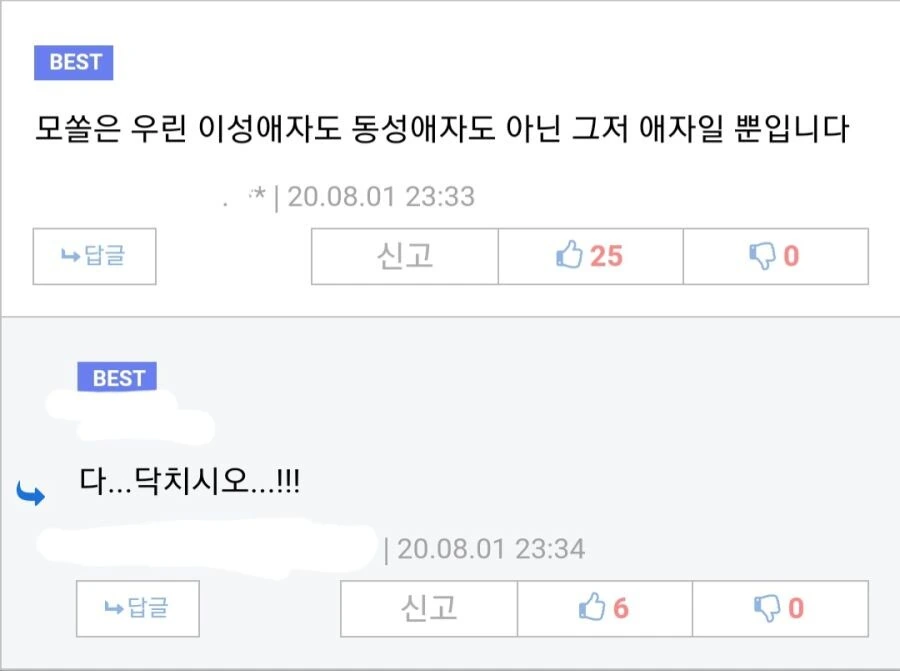This screenshot has width=900, height=671.
Task: Click the BEST badge on the nested reply
Action: pyautogui.click(x=117, y=377)
